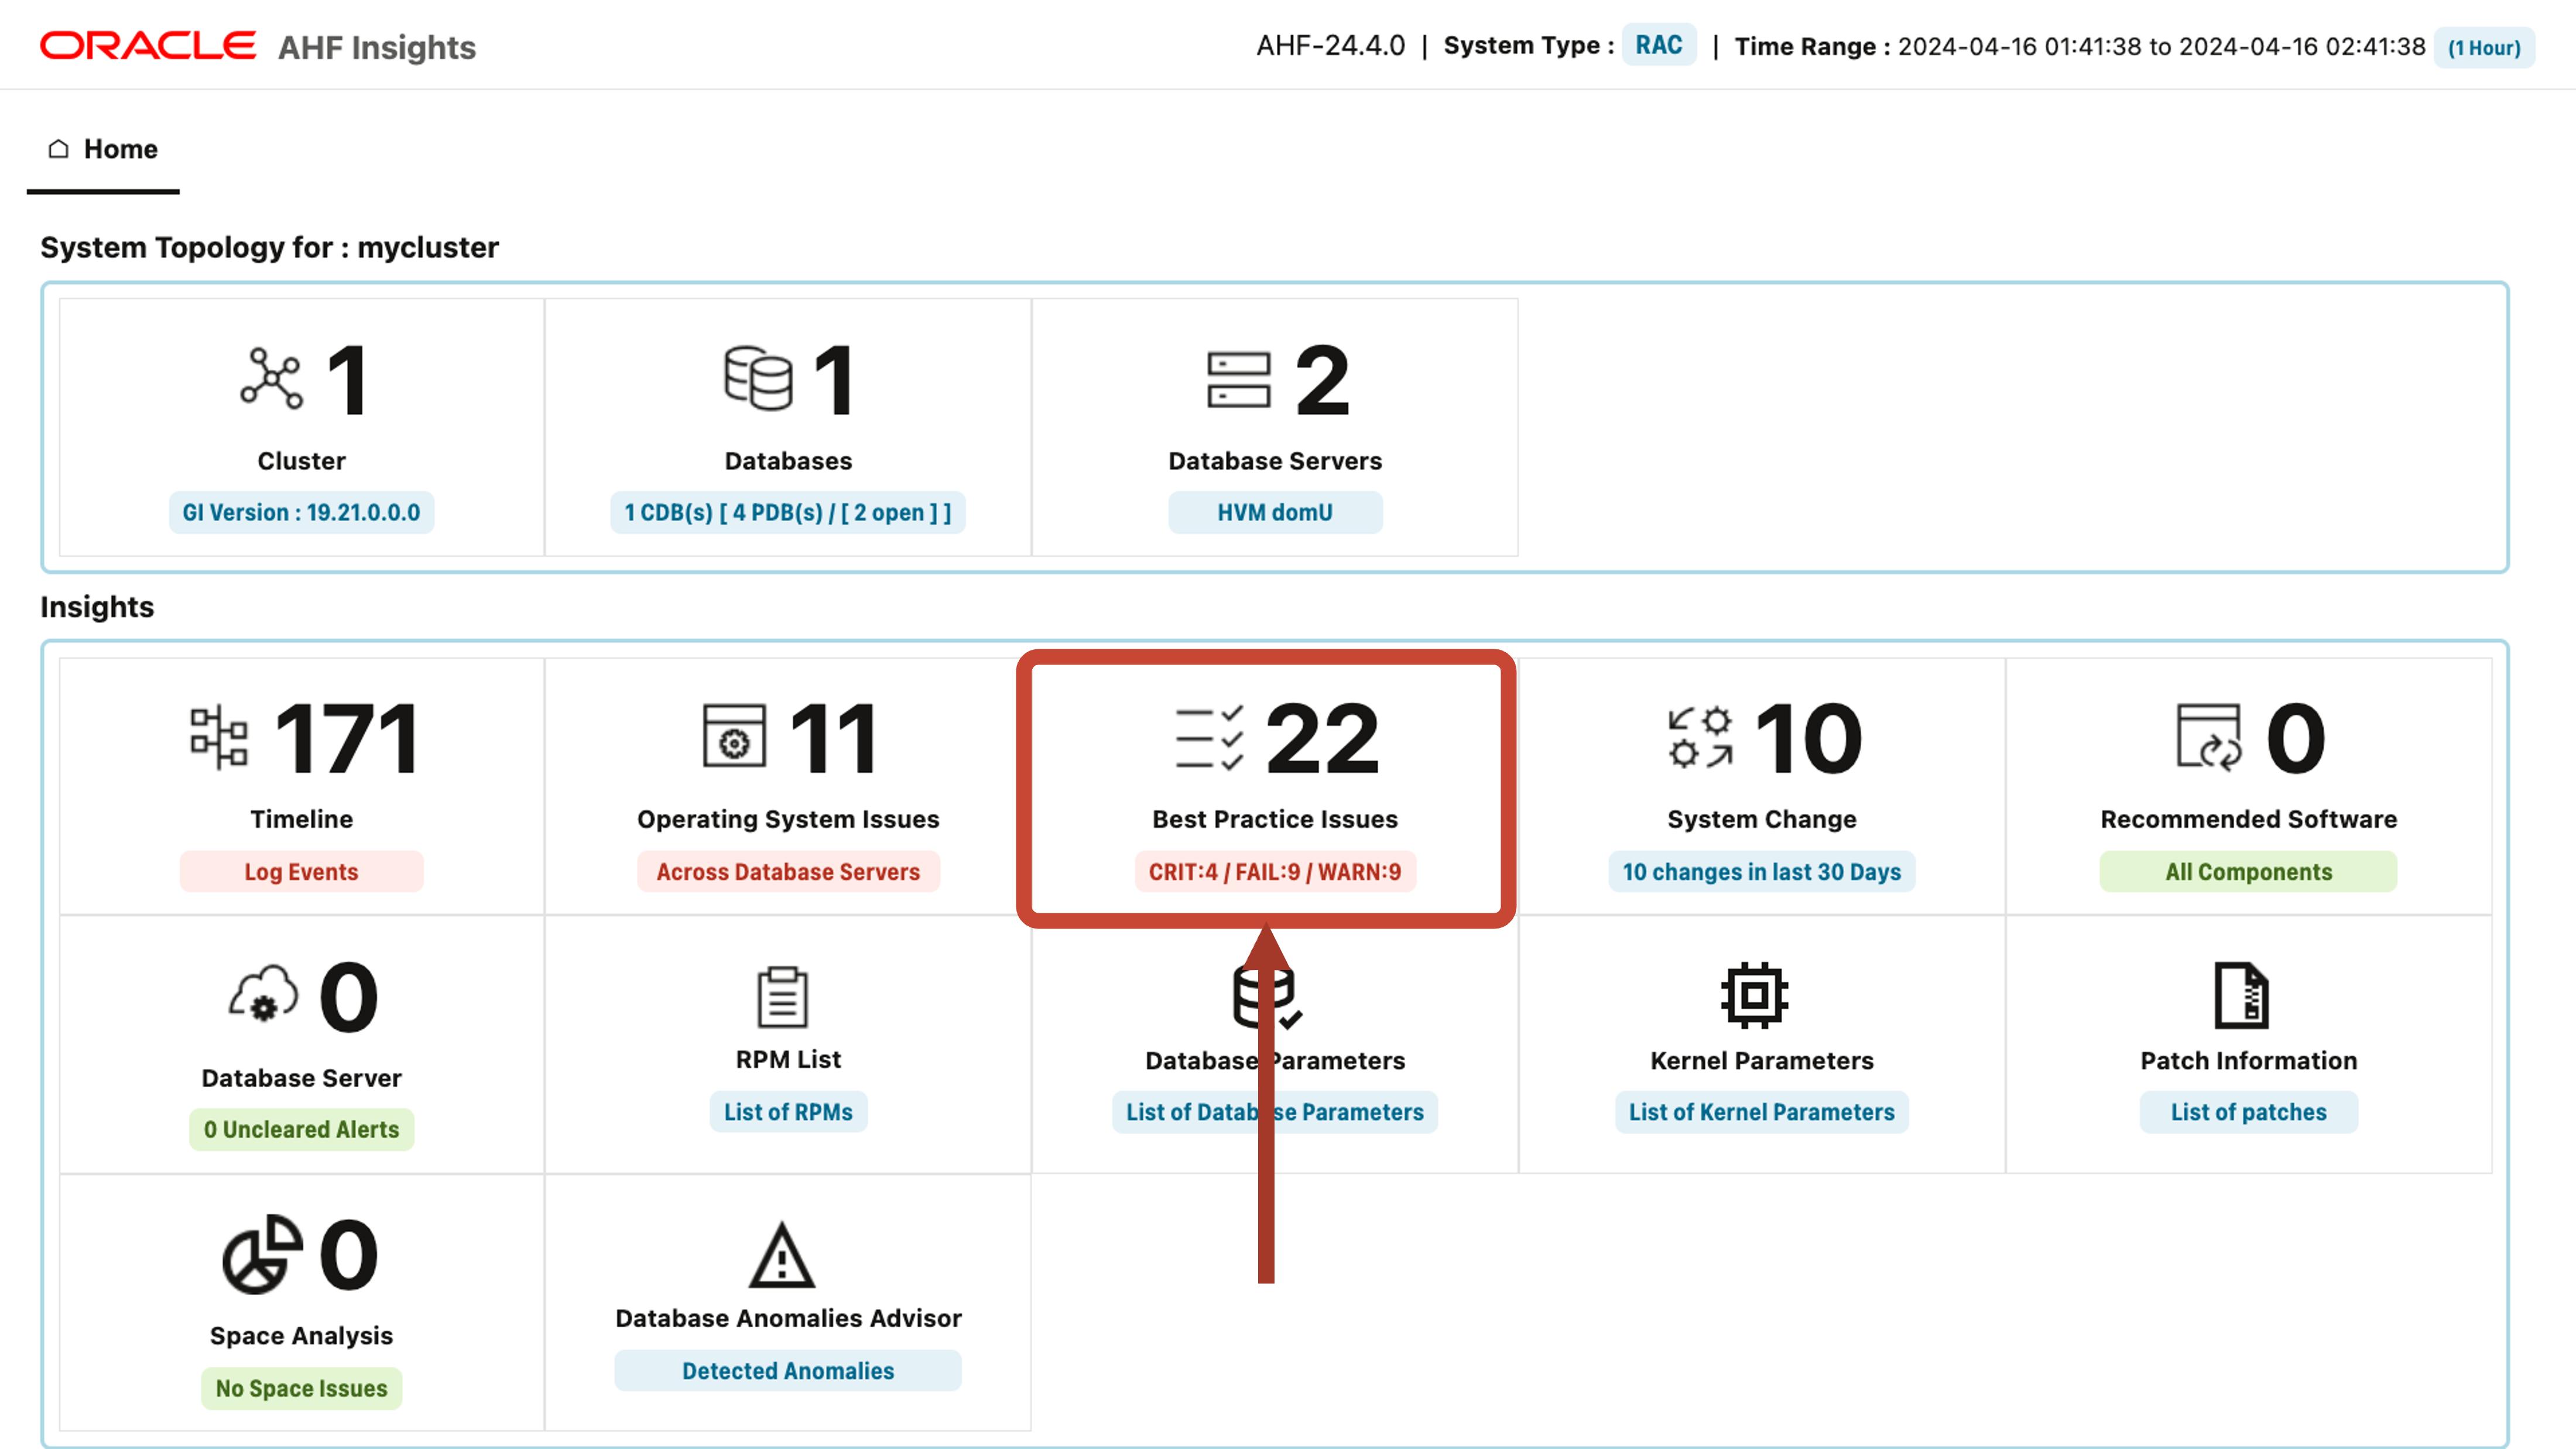Open RPM List via the clipboard icon
Screen dimensions: 2576x1449
(787, 994)
